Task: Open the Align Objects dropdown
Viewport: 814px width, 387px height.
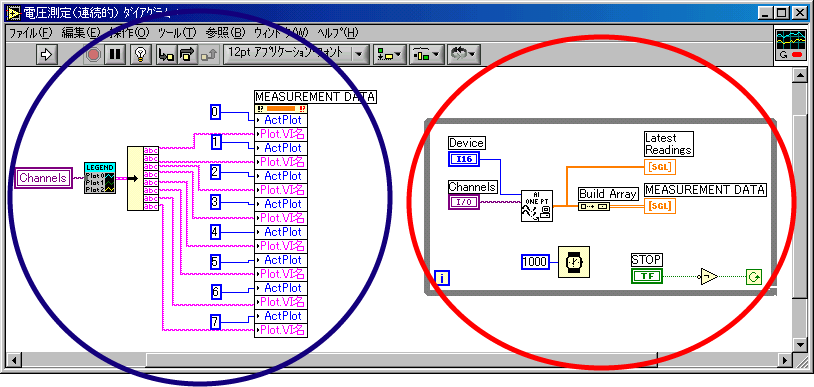Action: point(389,54)
